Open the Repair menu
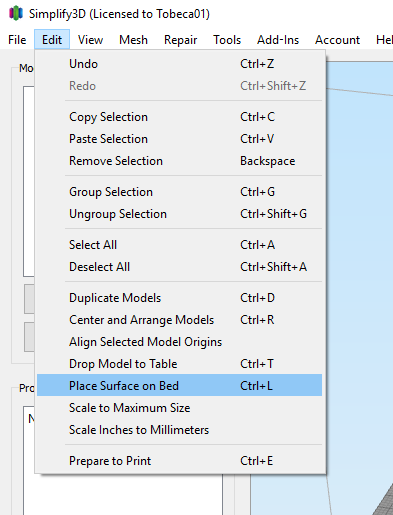The image size is (393, 515). pyautogui.click(x=180, y=40)
